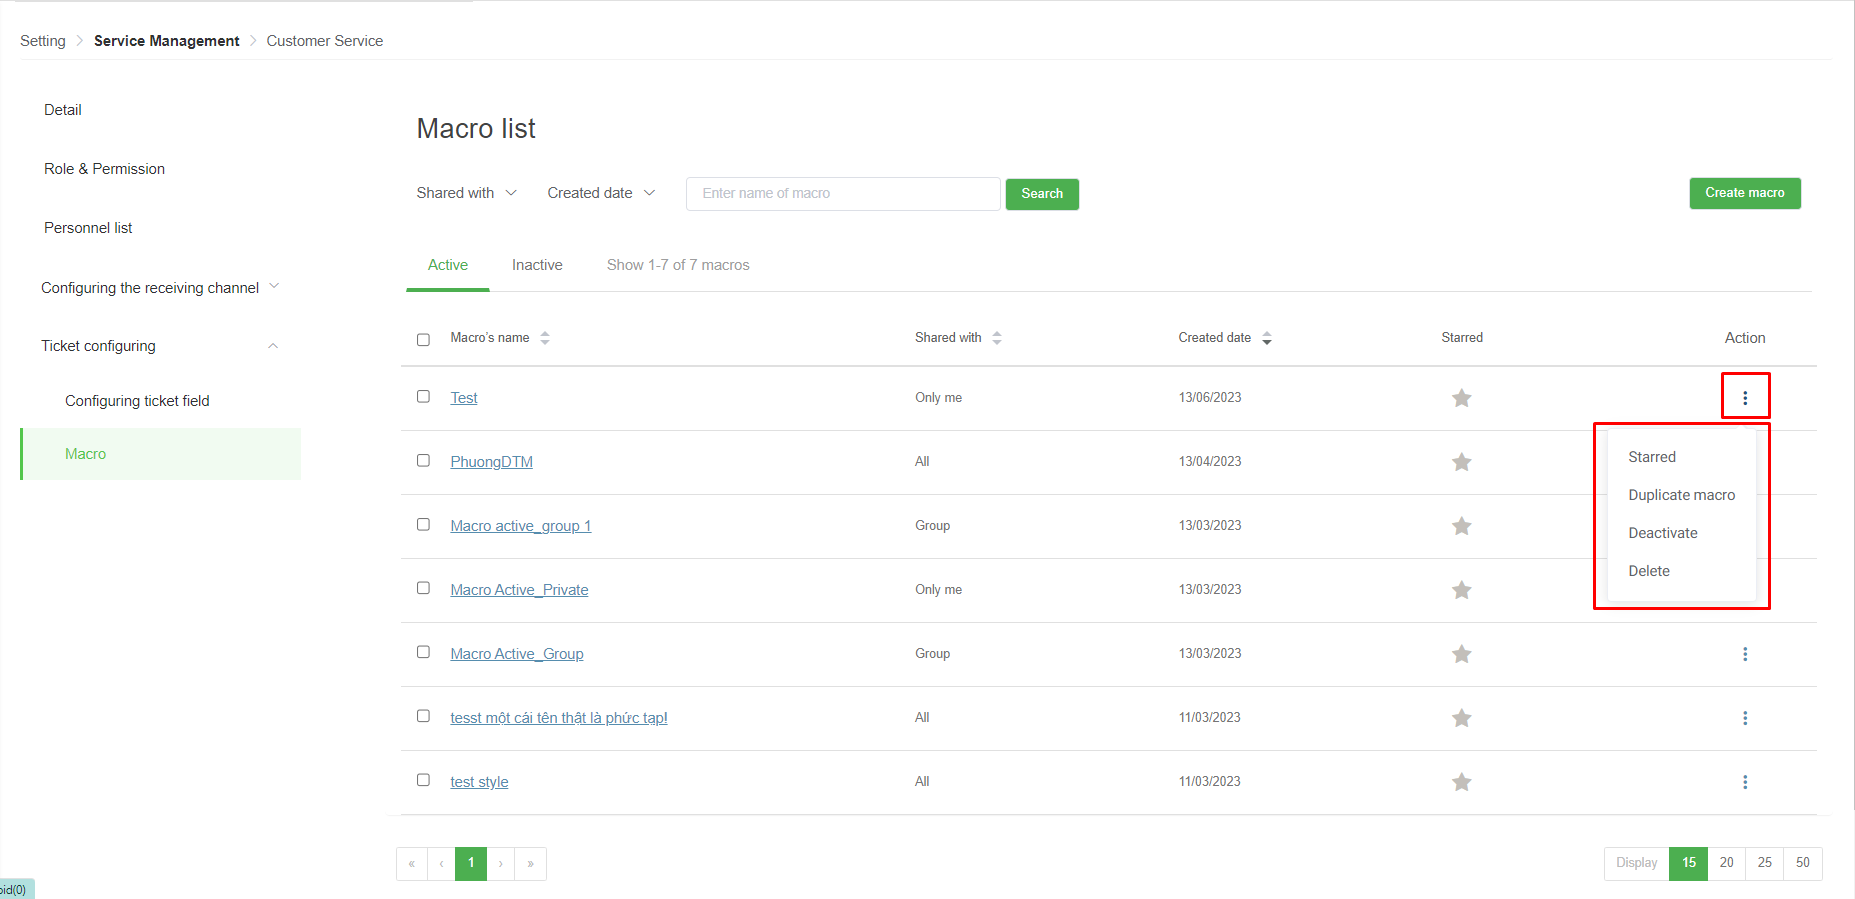Open action menu for Test macro
This screenshot has width=1855, height=899.
point(1745,398)
